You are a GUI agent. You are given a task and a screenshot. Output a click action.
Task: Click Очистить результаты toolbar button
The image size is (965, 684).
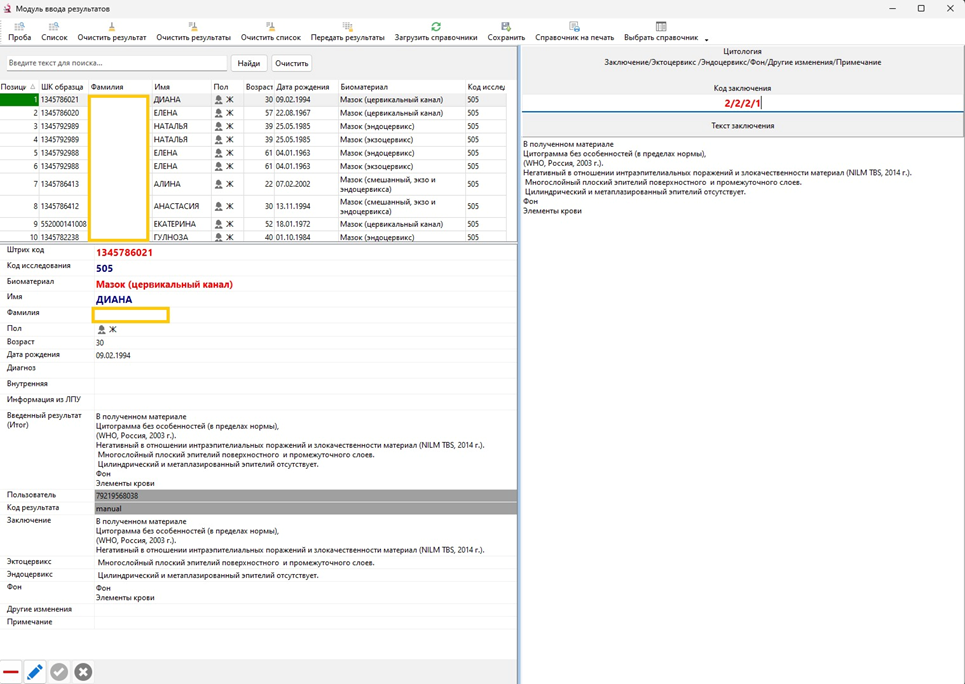point(193,32)
